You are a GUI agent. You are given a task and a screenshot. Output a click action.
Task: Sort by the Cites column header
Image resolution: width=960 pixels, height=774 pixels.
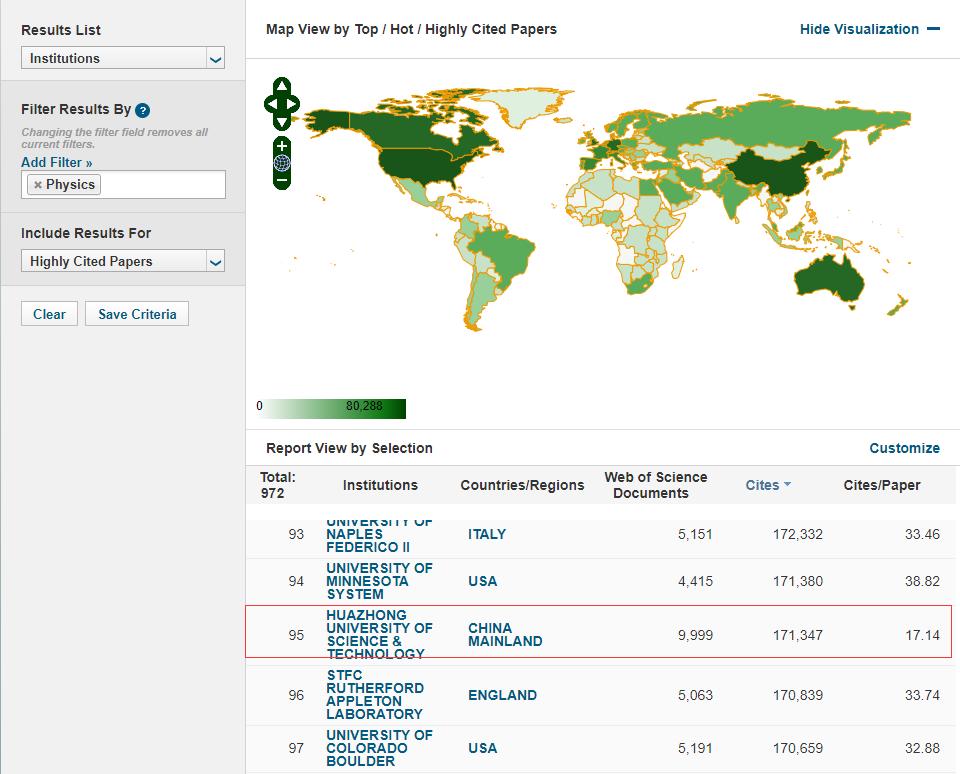[x=763, y=485]
